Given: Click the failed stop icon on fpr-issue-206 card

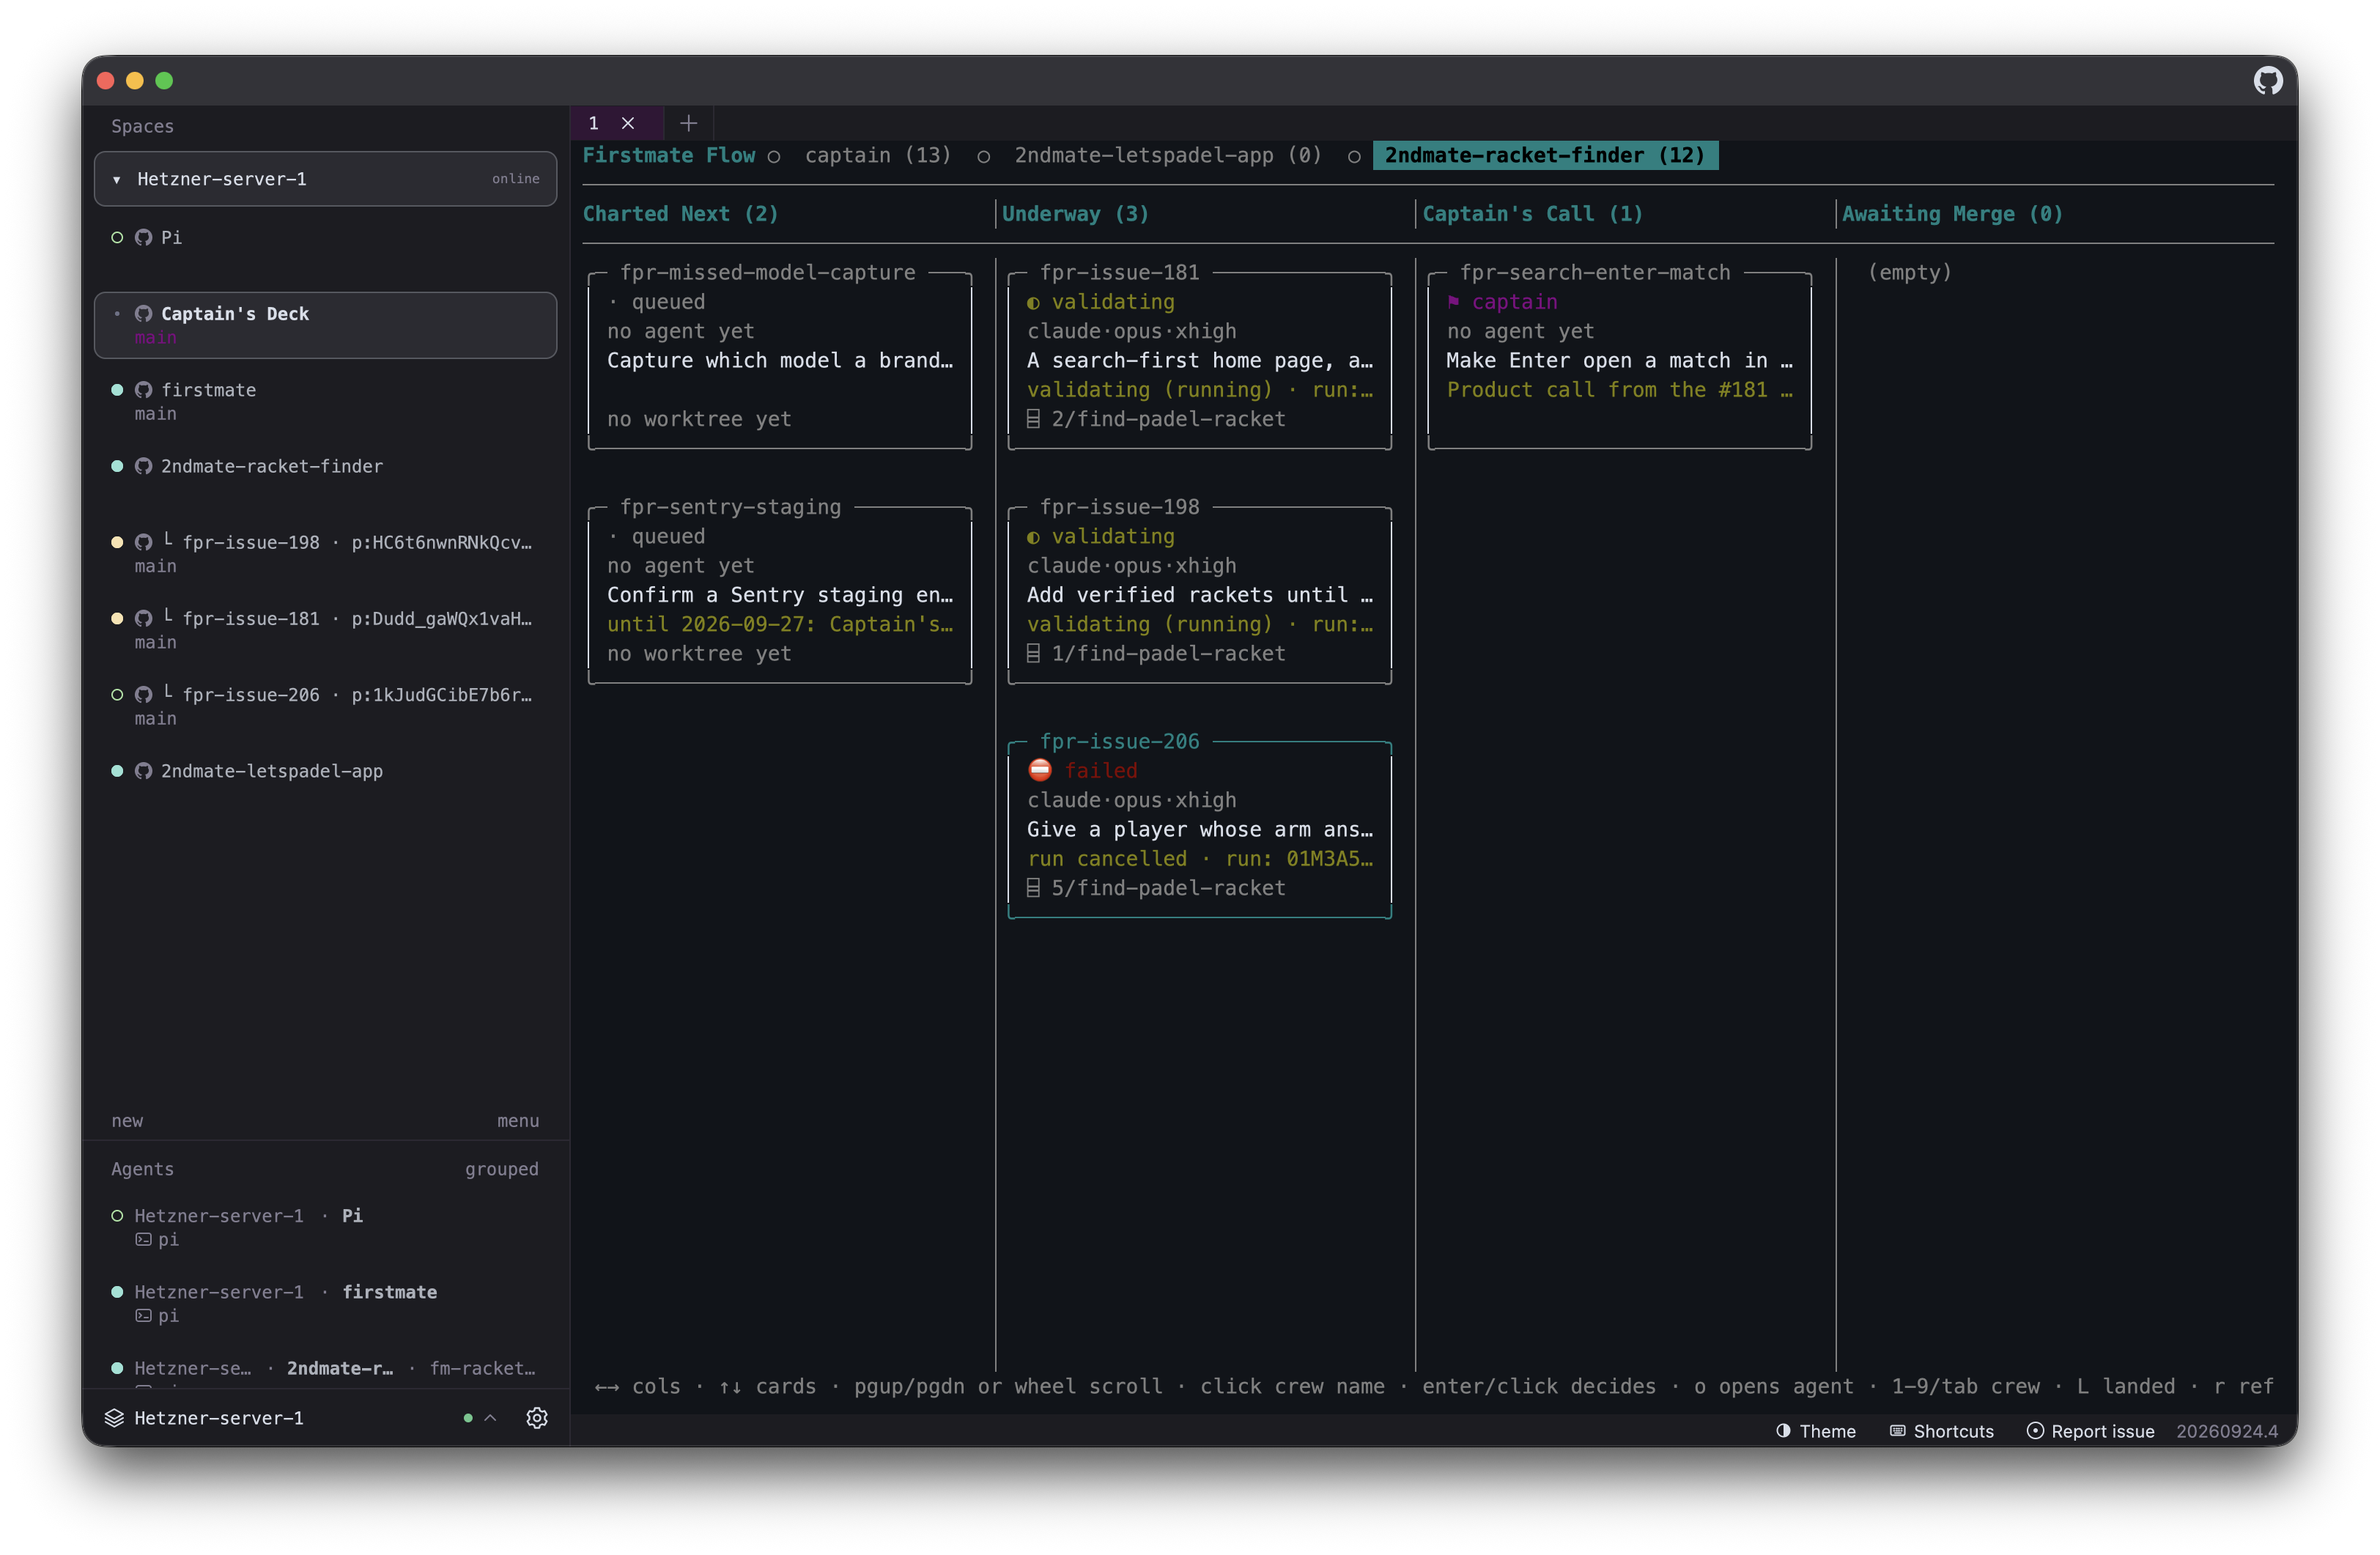Looking at the screenshot, I should [x=1040, y=769].
